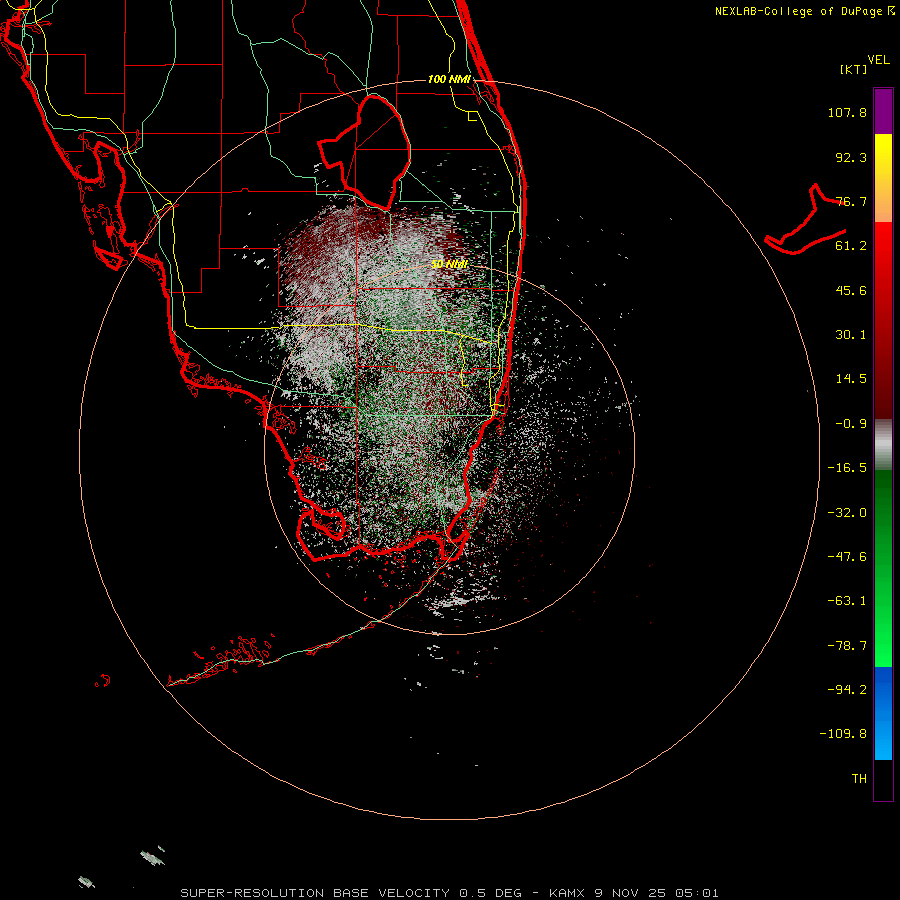
Task: Select the -0.9 legend value
Action: (851, 424)
